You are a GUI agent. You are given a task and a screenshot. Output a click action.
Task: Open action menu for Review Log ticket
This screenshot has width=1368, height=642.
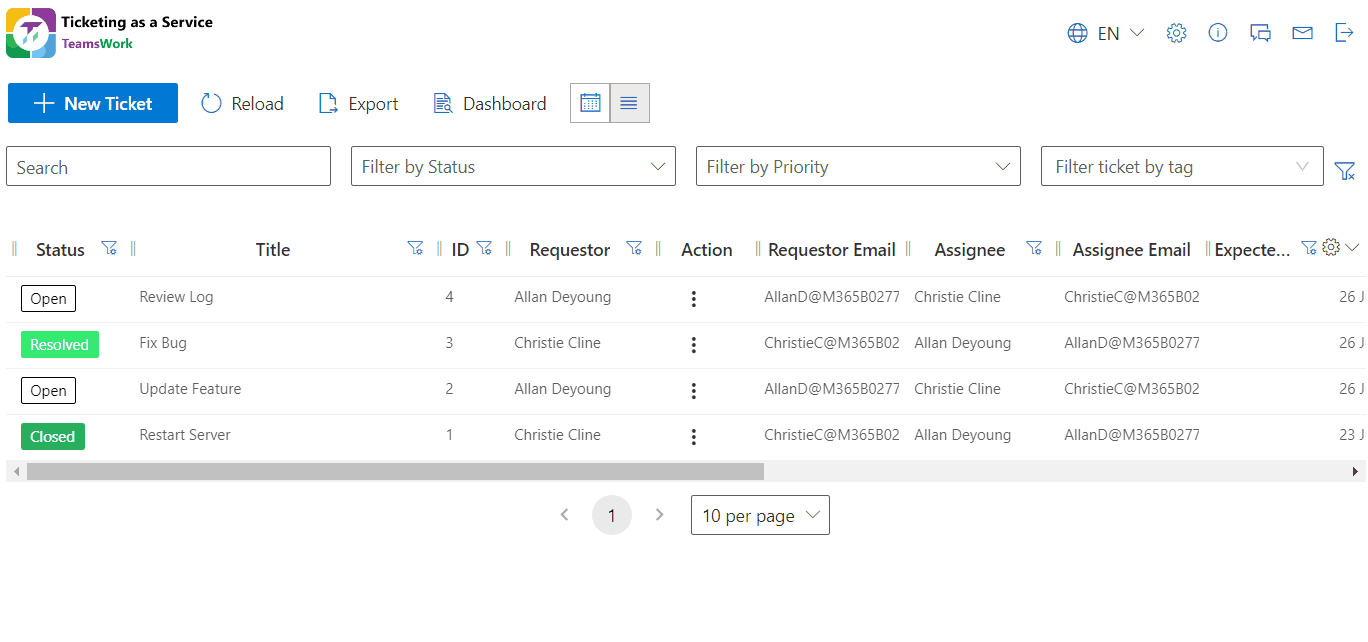[694, 299]
